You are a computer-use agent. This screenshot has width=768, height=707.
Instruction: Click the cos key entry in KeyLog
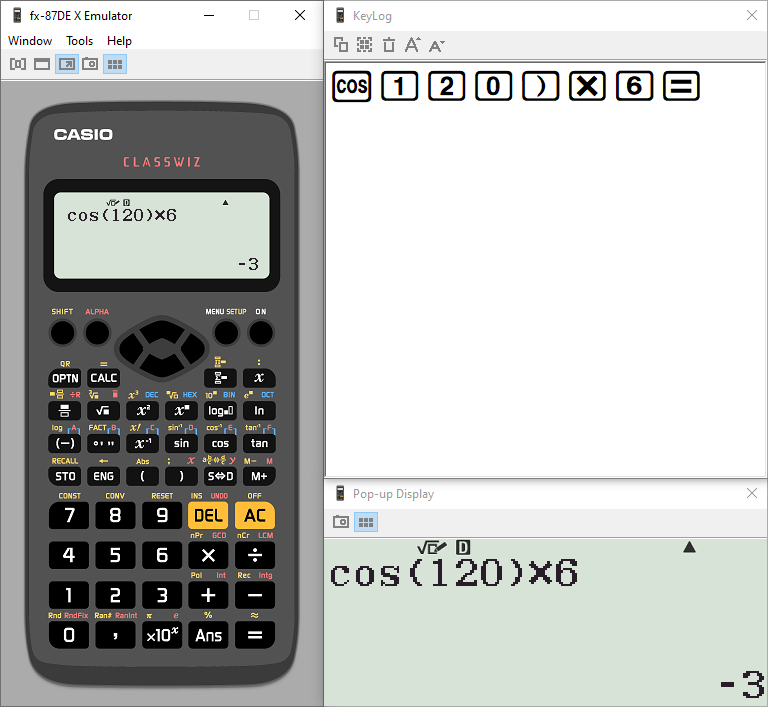(351, 87)
